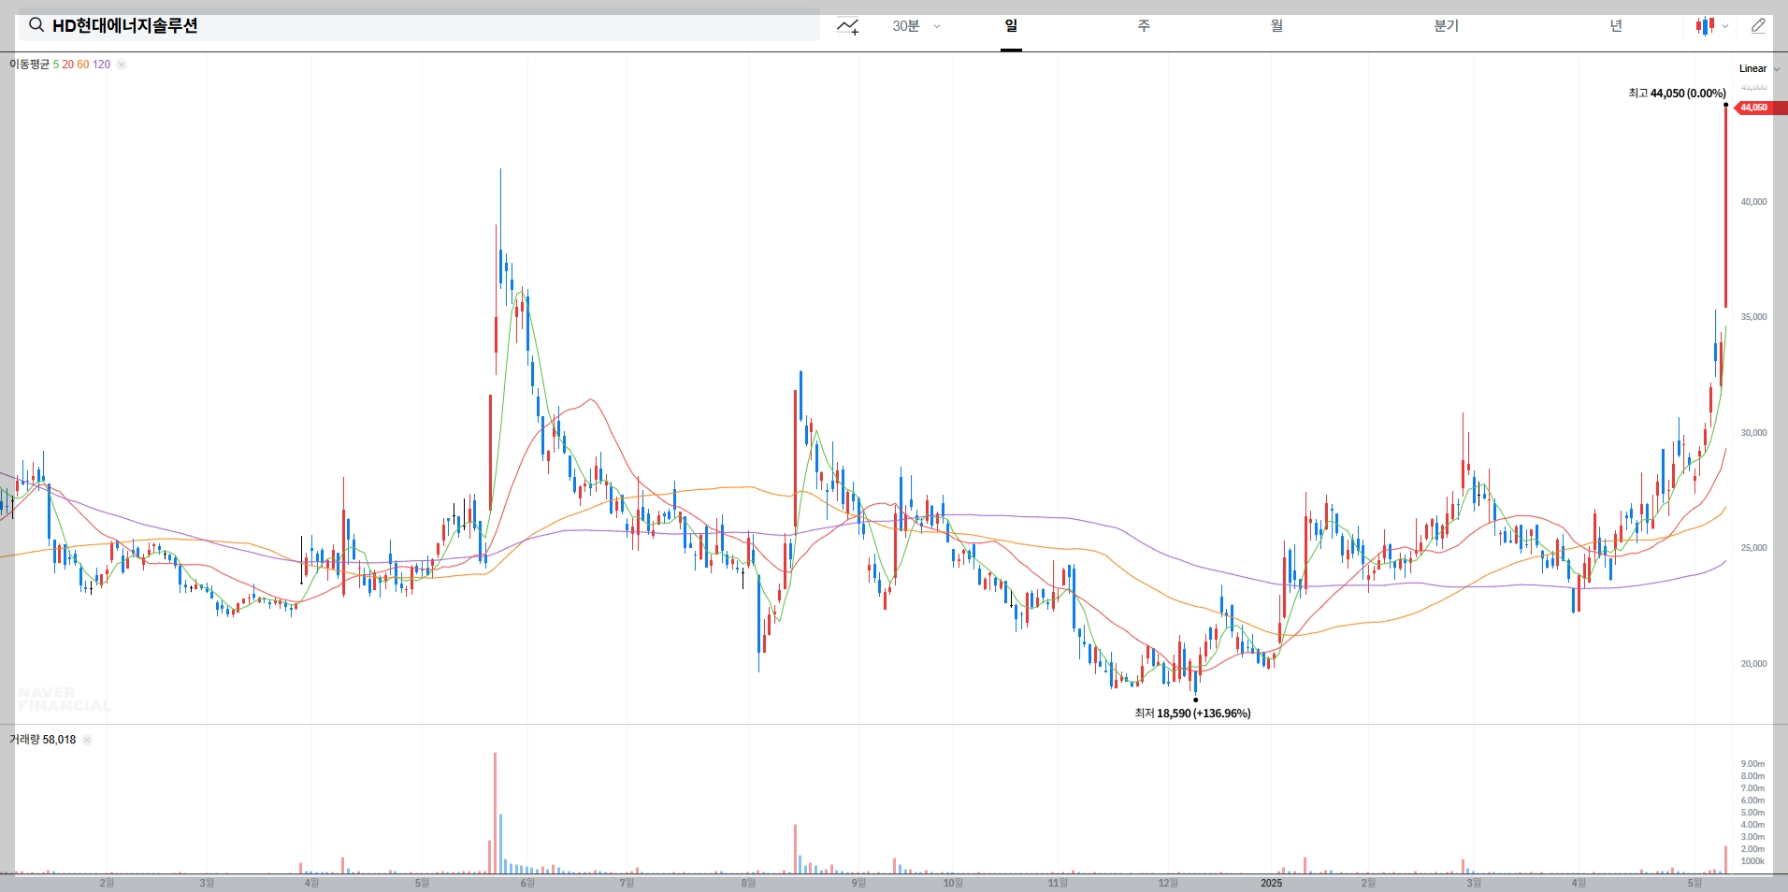Click the 이동평균 indicator label

click(29, 64)
